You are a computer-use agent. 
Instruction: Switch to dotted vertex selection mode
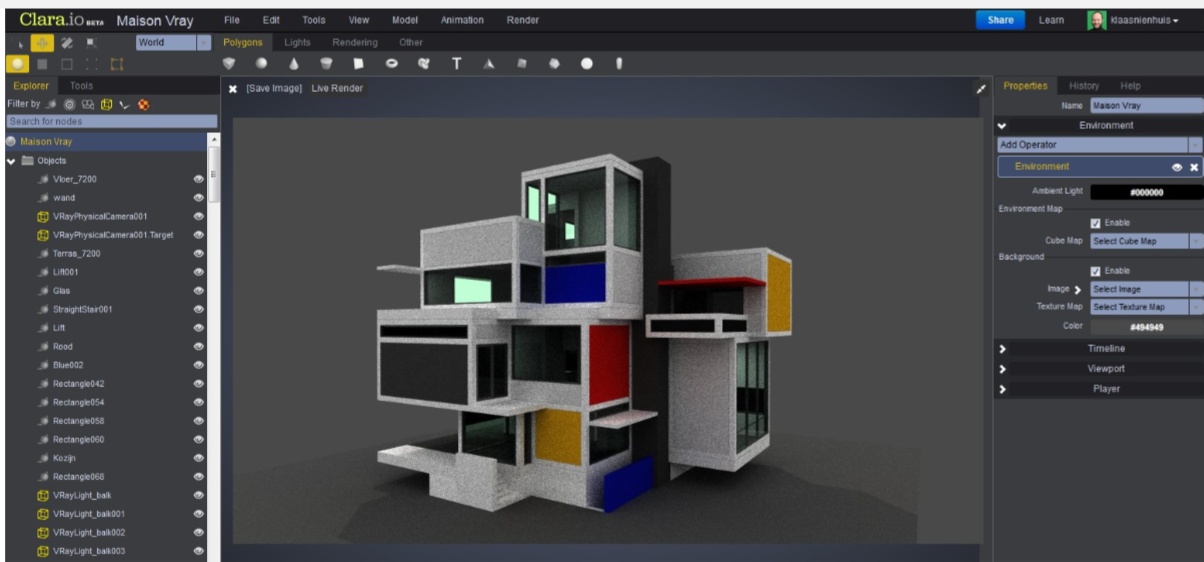[91, 64]
